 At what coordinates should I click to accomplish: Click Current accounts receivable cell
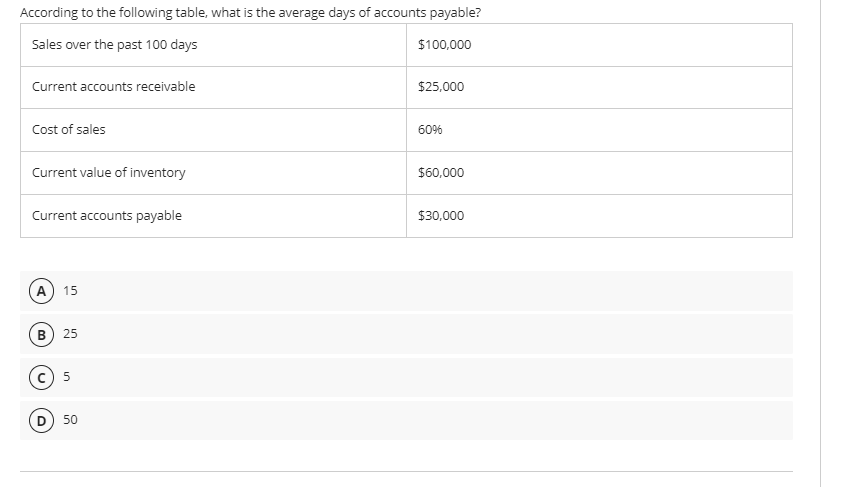[213, 88]
